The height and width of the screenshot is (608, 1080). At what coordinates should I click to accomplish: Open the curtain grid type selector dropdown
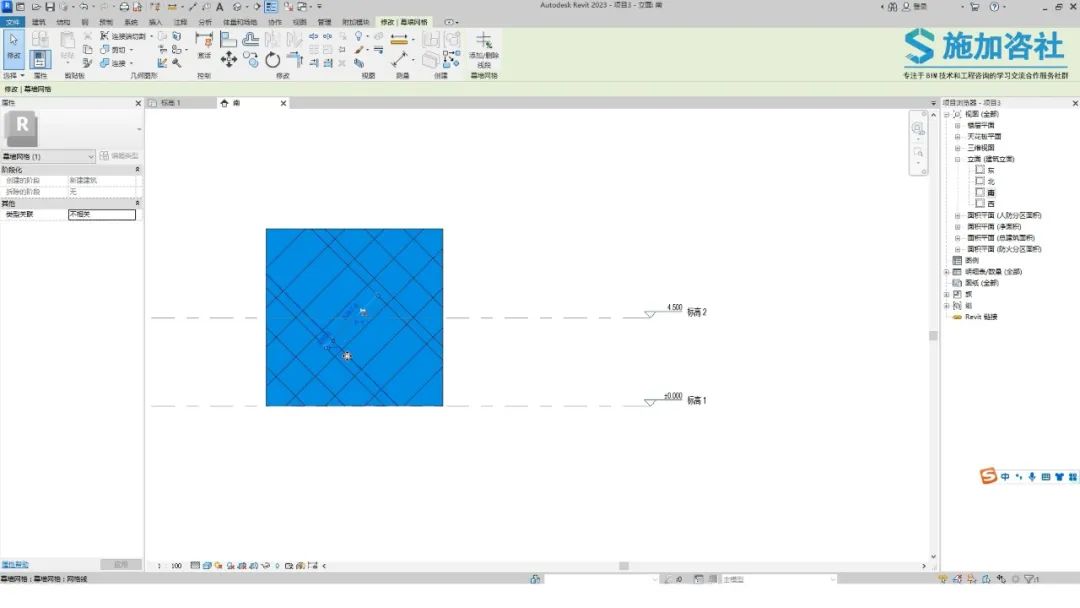coord(91,157)
